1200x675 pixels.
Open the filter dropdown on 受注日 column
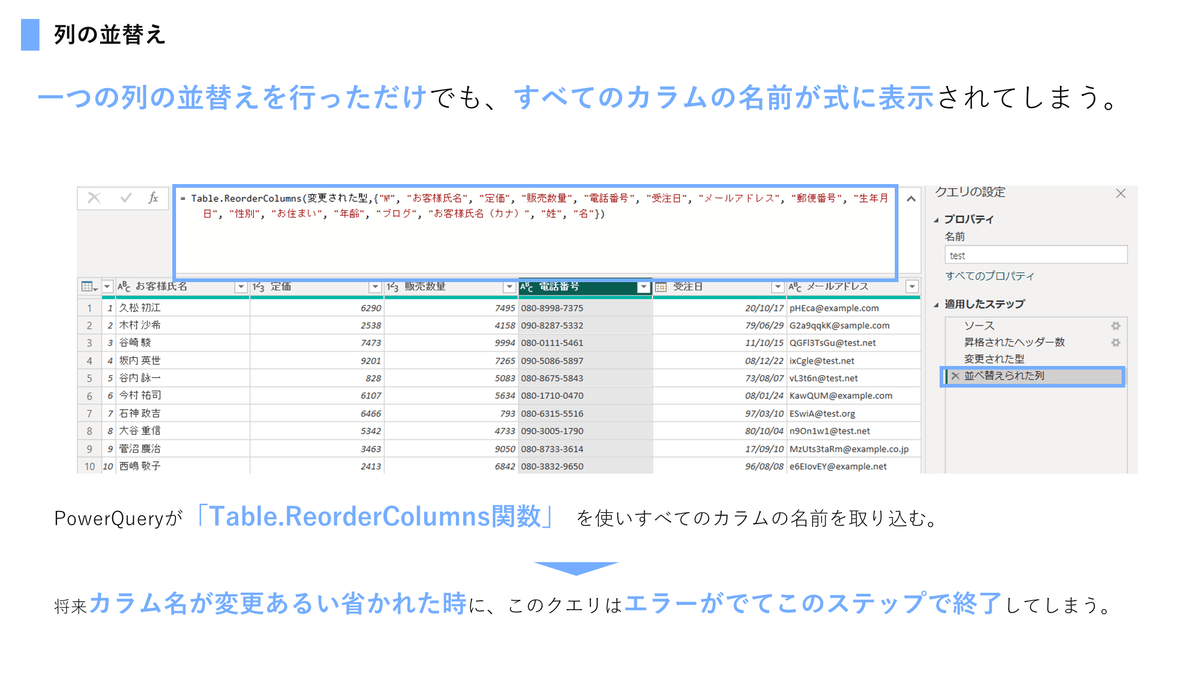779,286
